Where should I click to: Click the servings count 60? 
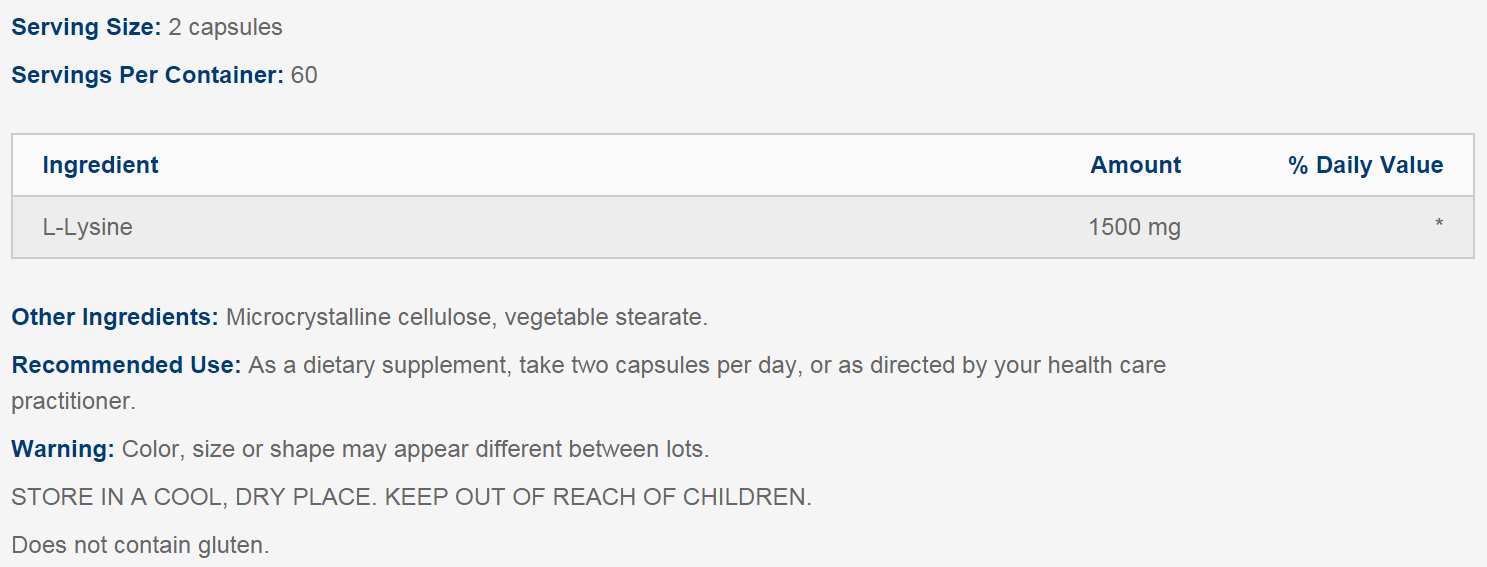[x=304, y=76]
